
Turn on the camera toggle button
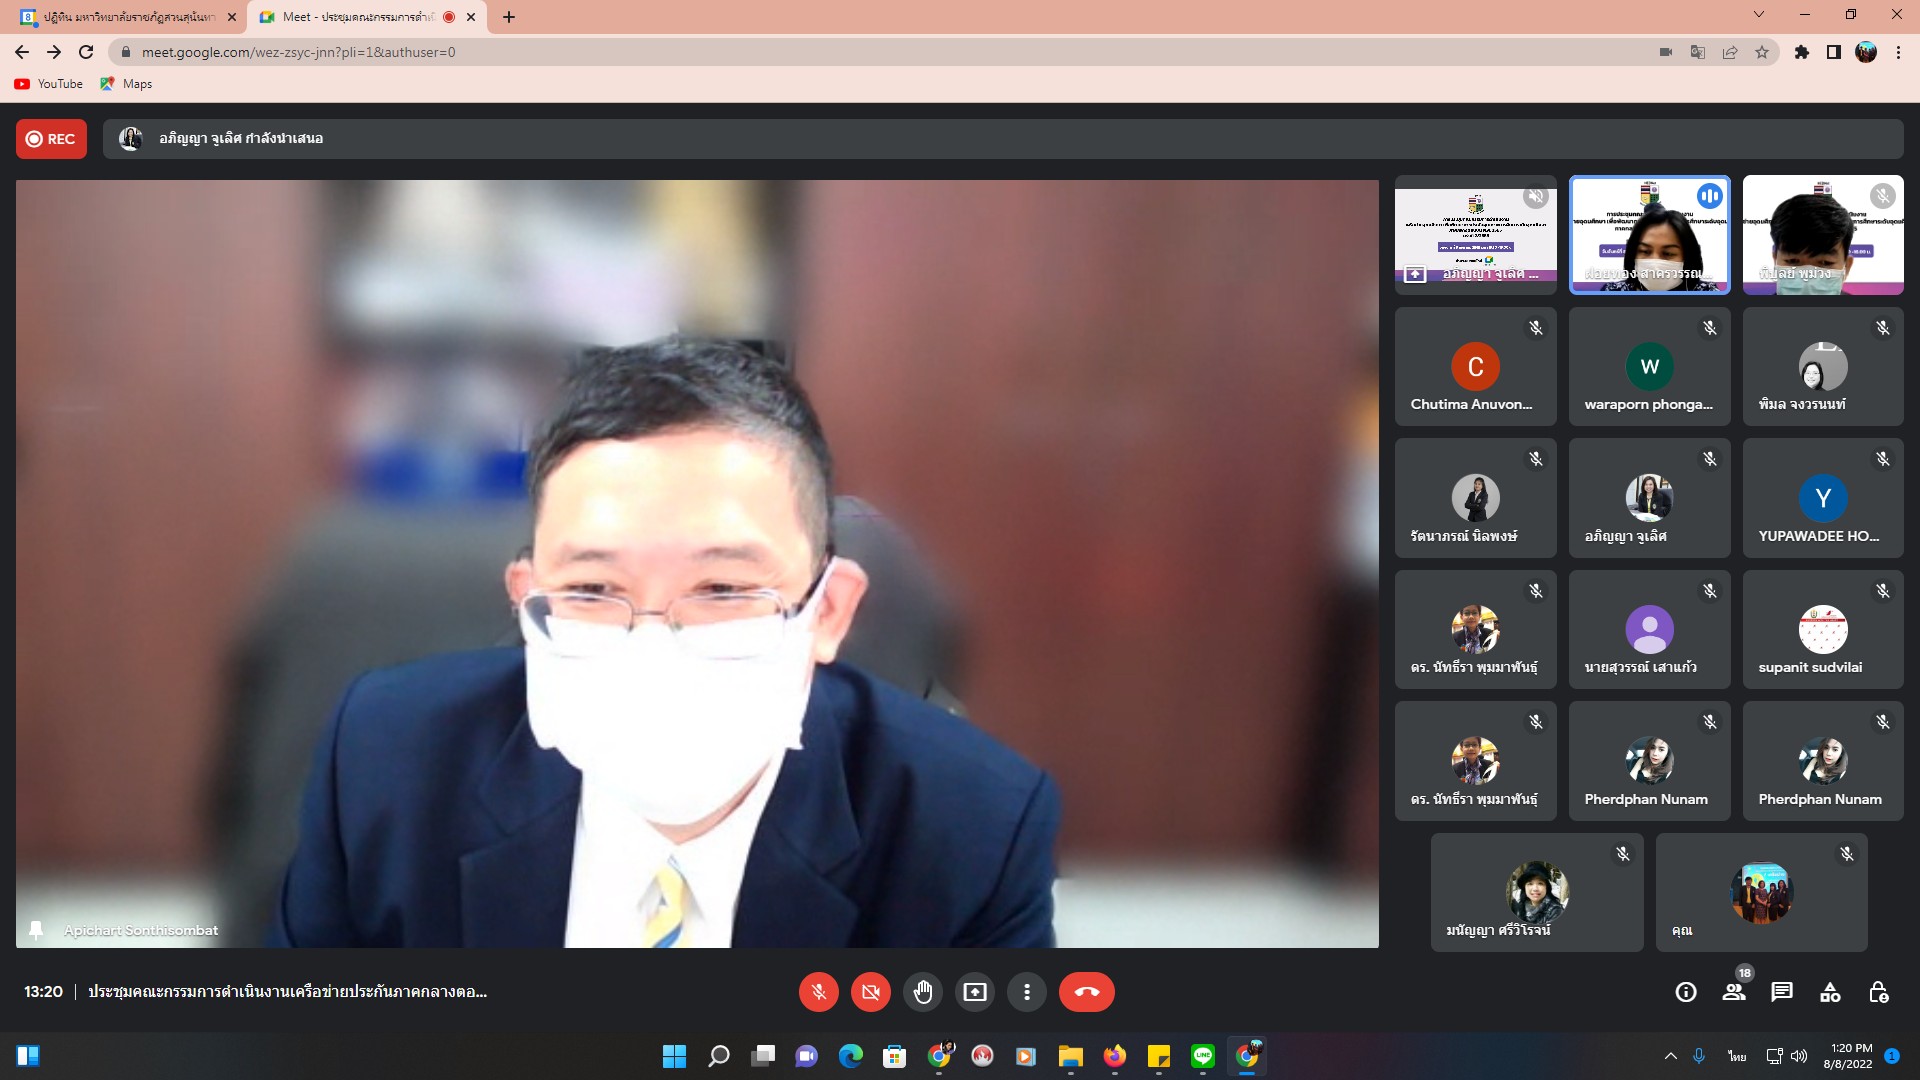870,992
